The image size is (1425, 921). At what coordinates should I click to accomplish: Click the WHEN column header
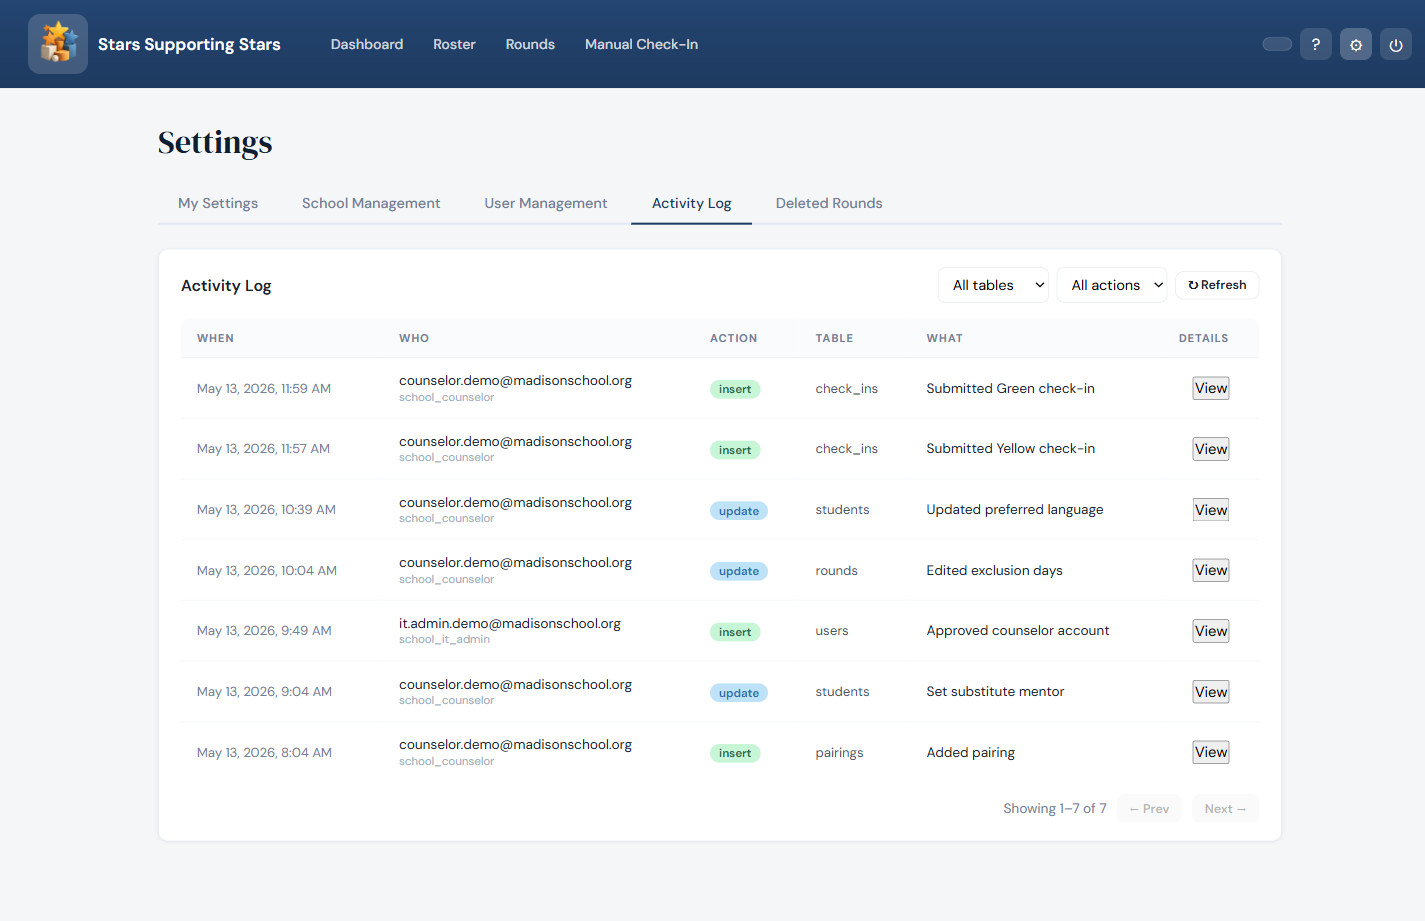215,338
